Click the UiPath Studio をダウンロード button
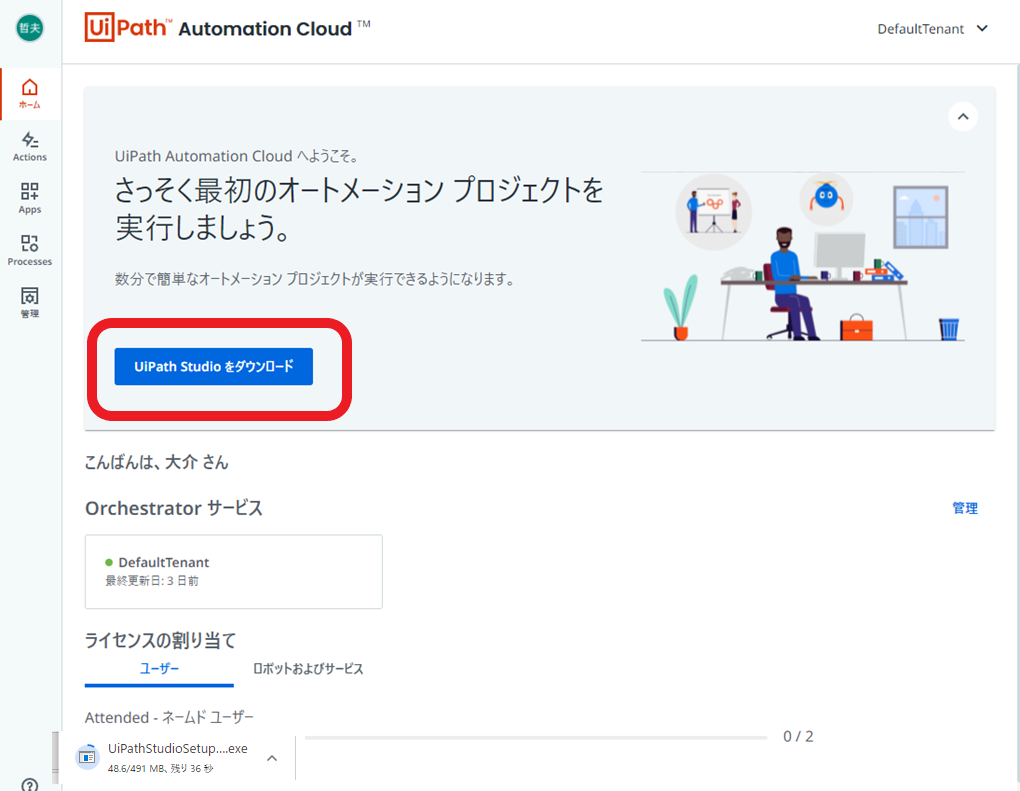The image size is (1020, 791). [213, 367]
